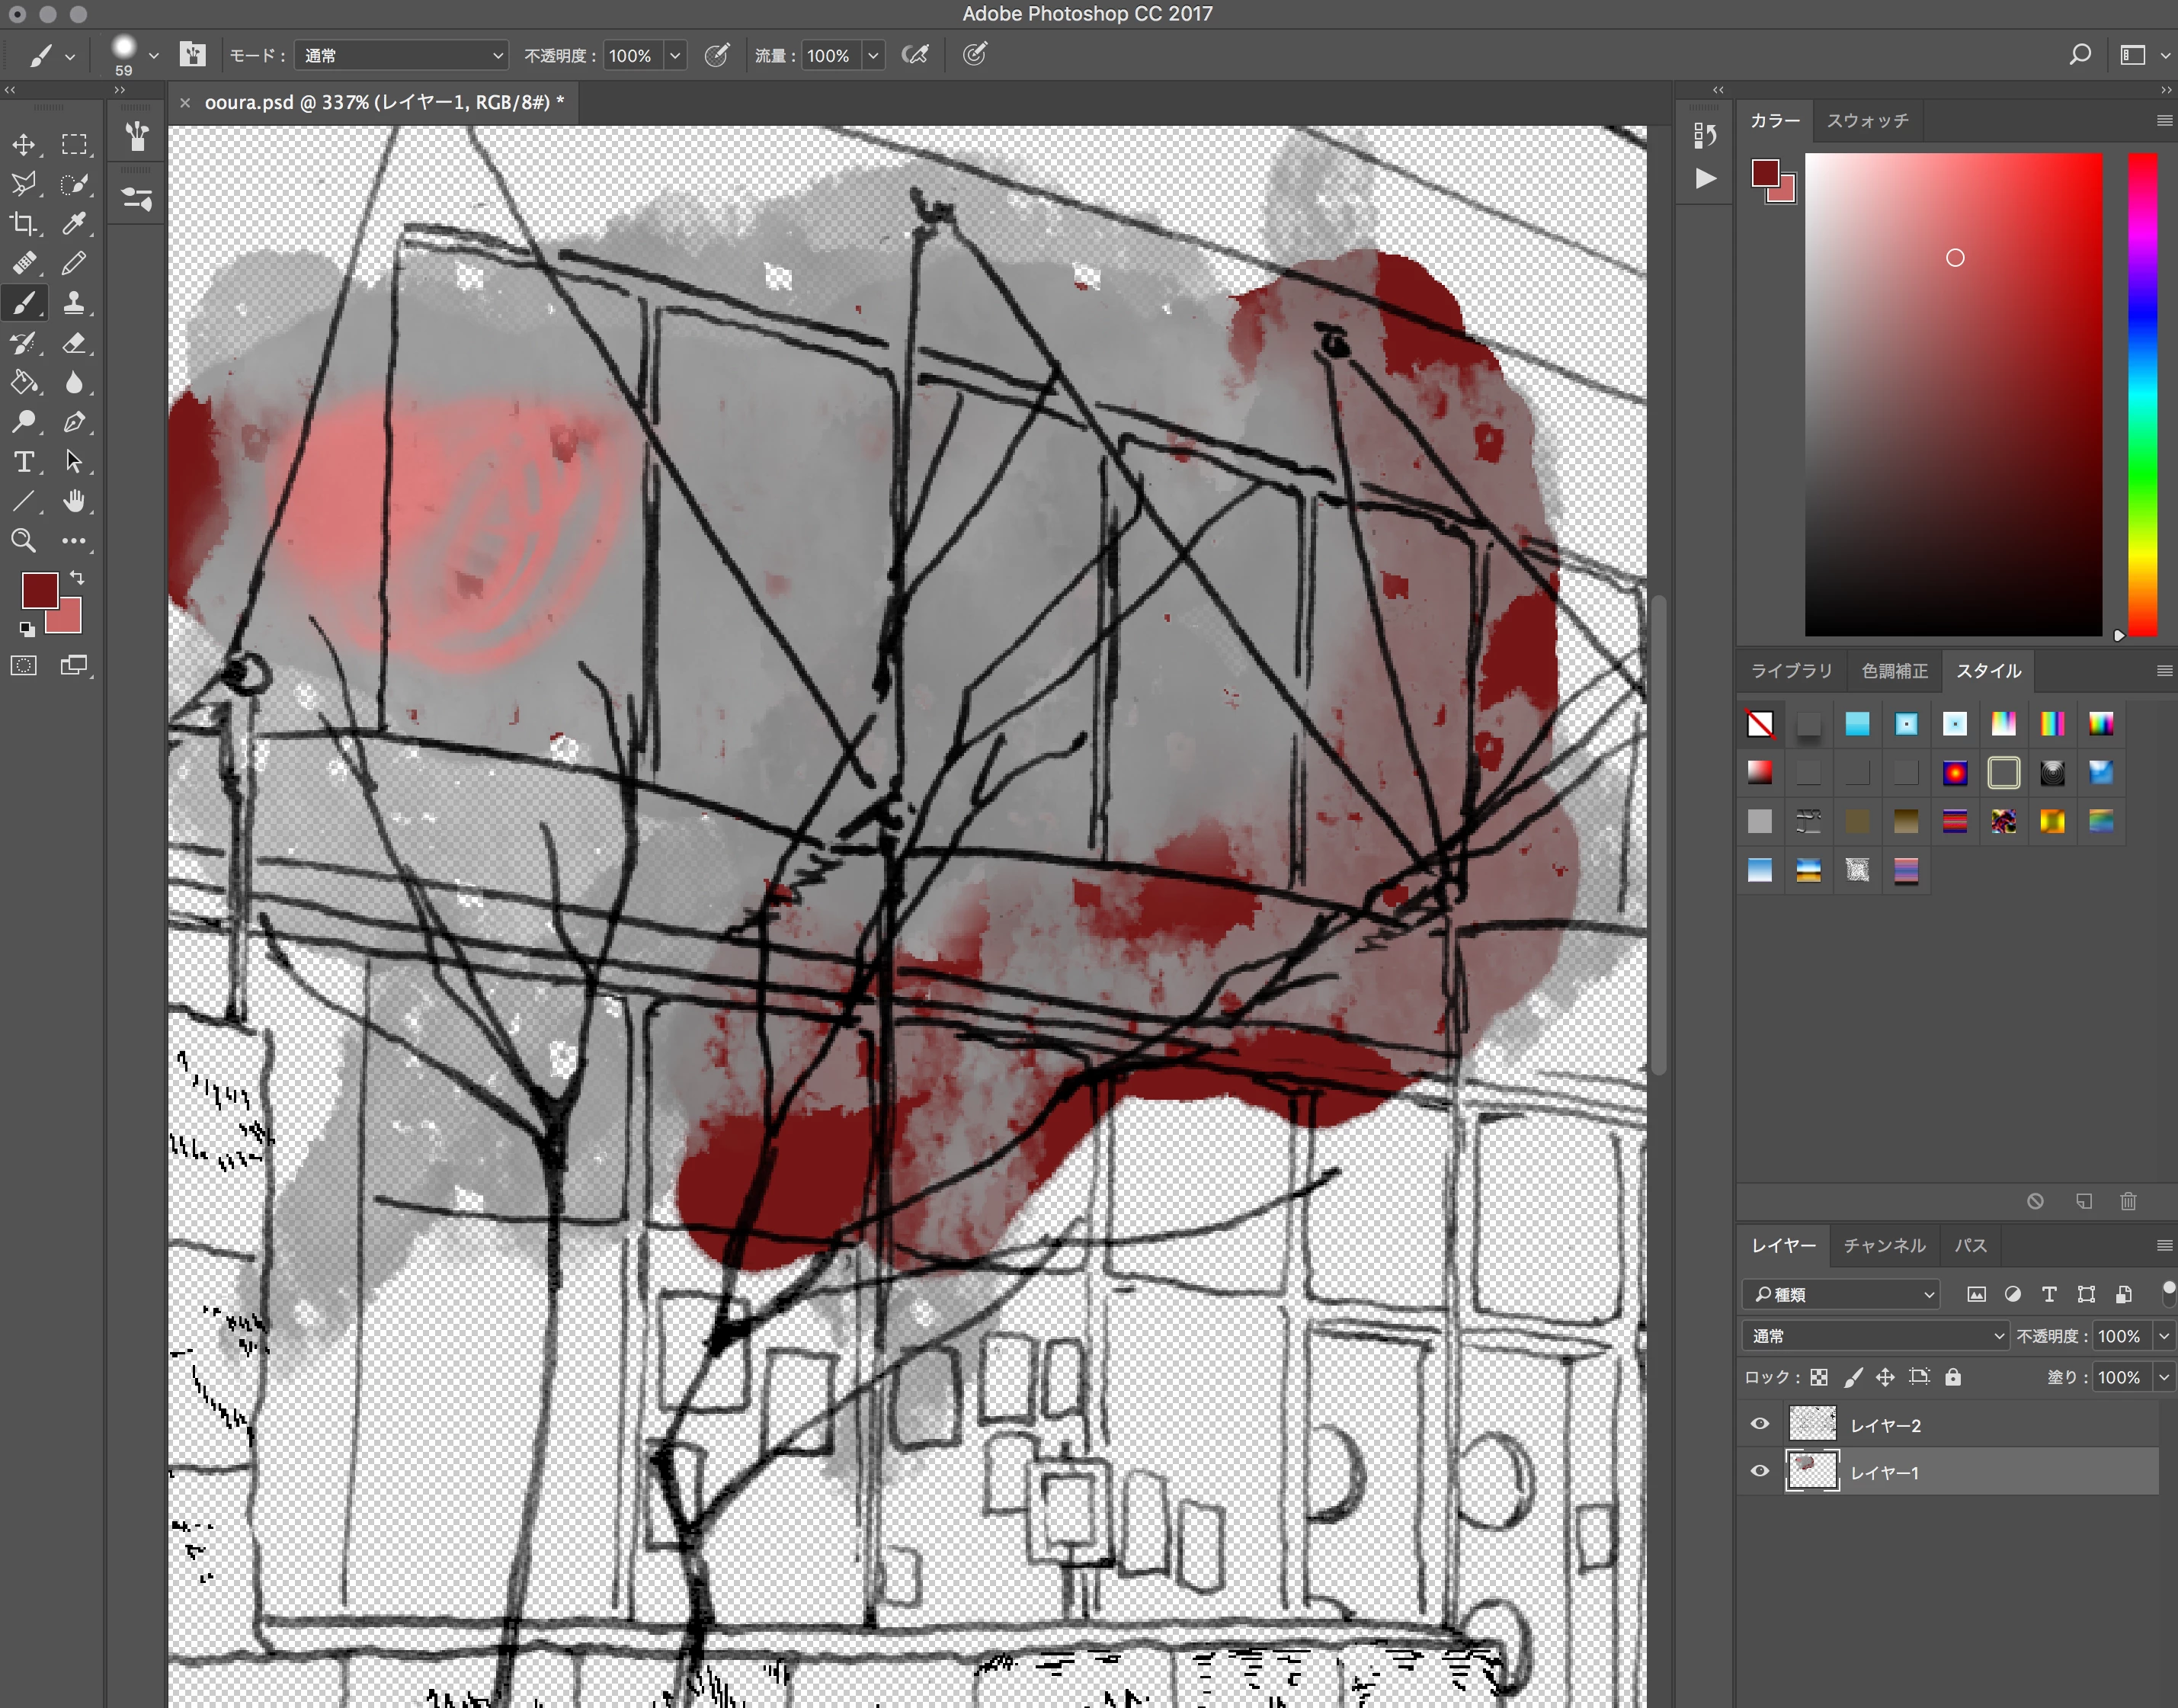
Task: Toggle lock transparent pixels icon
Action: [x=1819, y=1377]
